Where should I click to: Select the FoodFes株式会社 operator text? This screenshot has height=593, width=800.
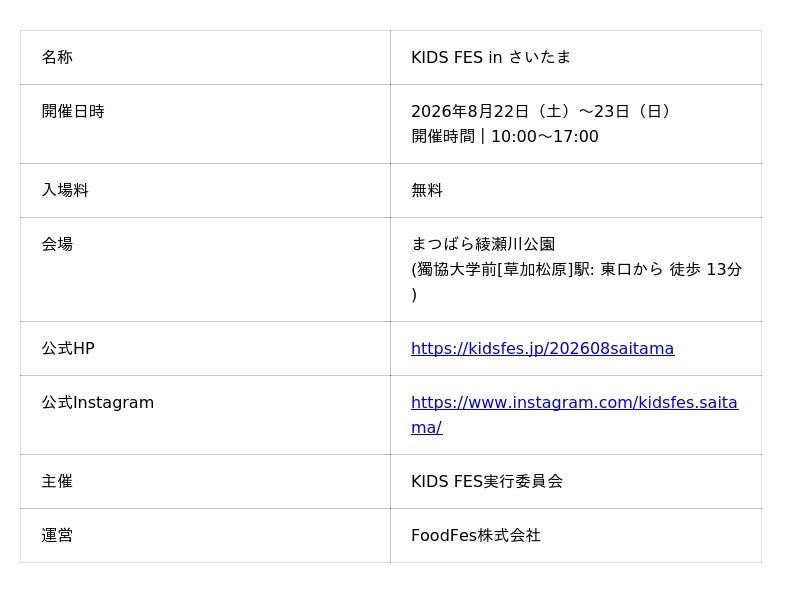(476, 535)
